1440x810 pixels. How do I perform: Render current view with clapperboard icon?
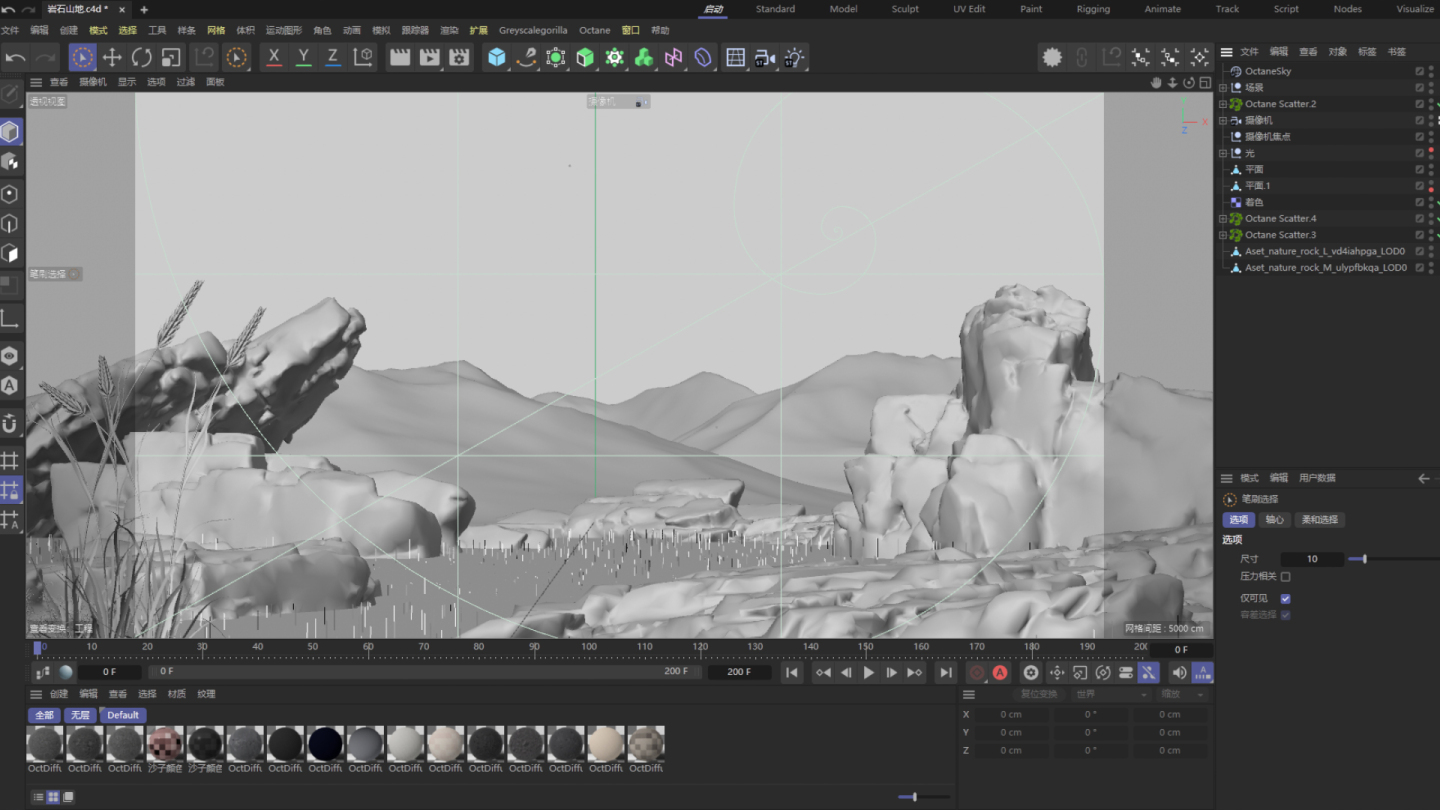pyautogui.click(x=400, y=57)
